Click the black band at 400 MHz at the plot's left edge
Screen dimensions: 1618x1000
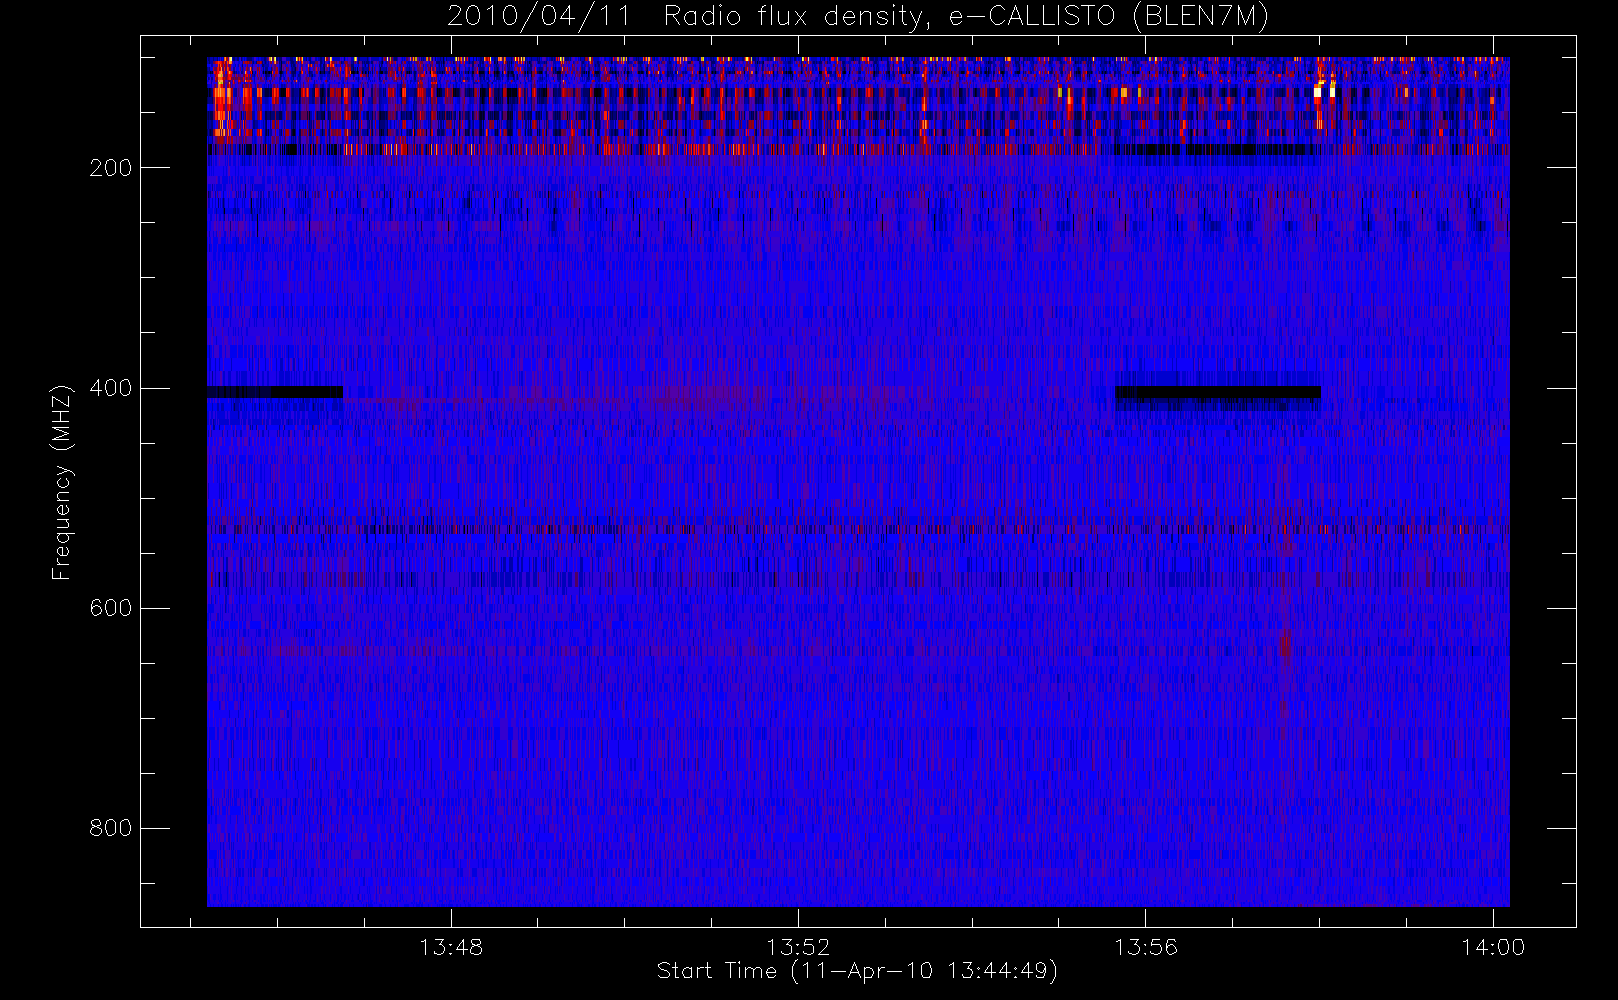(x=275, y=392)
